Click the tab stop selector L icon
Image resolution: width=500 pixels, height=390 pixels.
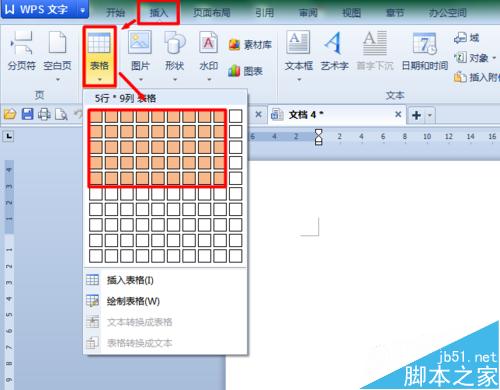click(8, 136)
